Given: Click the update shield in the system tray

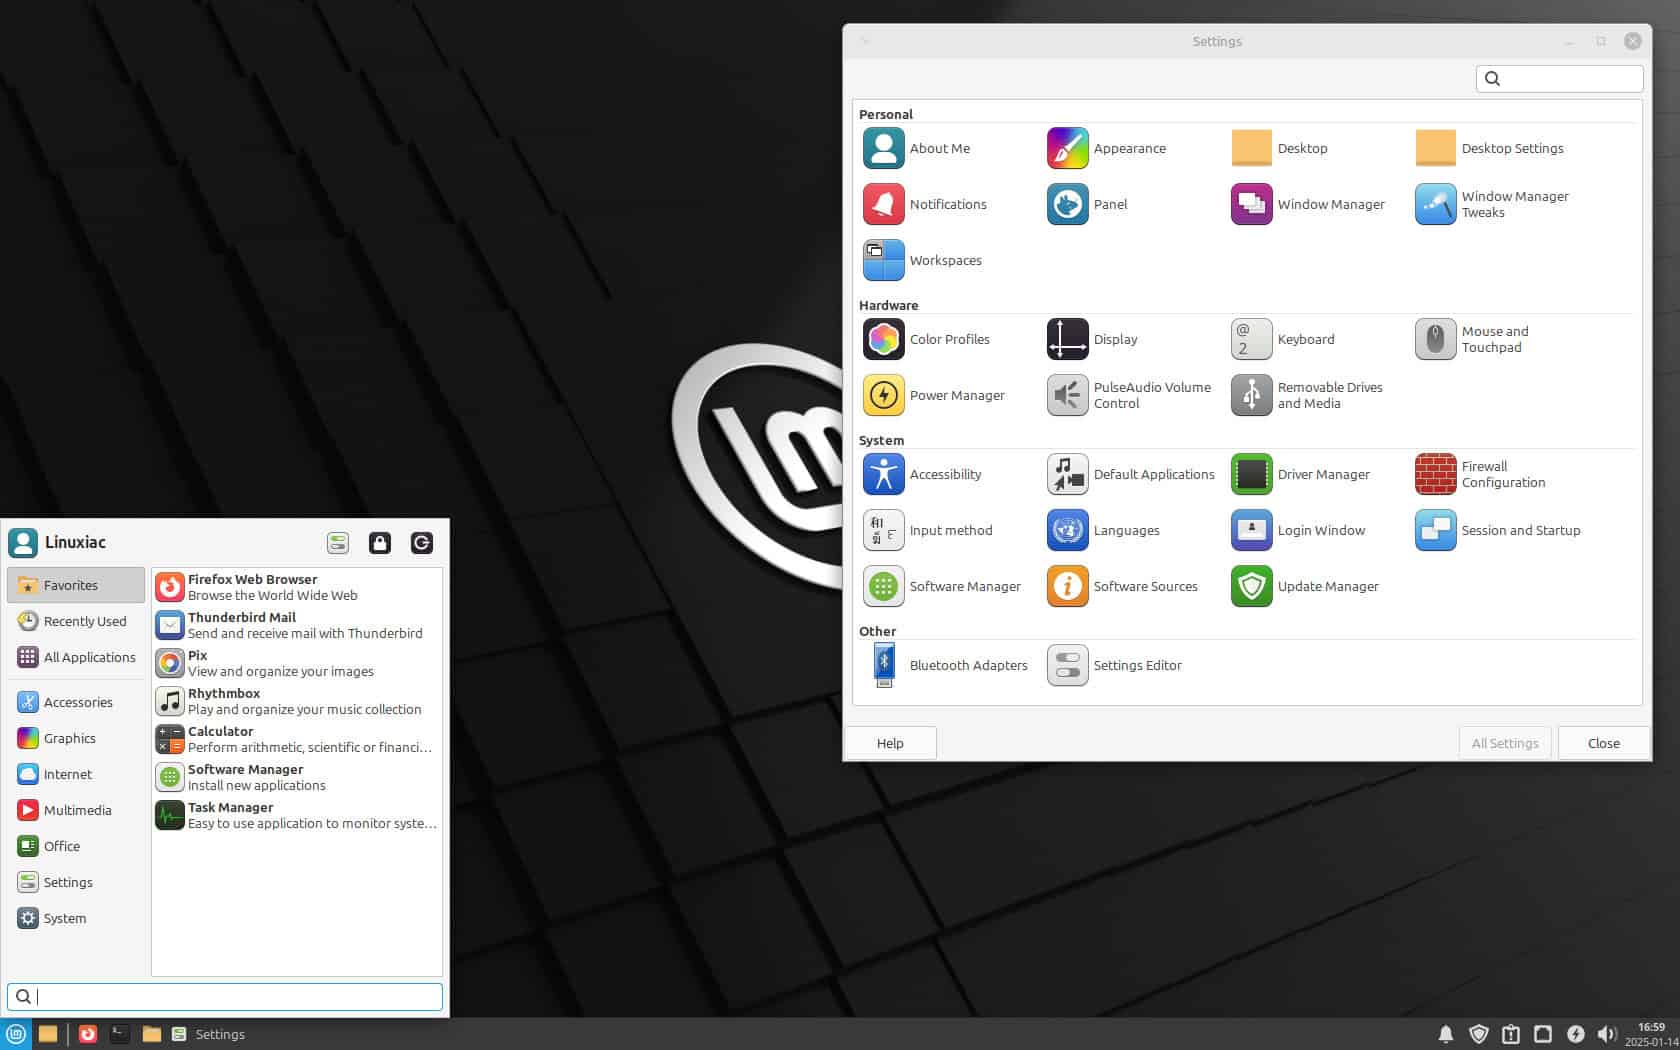Looking at the screenshot, I should pos(1480,1034).
